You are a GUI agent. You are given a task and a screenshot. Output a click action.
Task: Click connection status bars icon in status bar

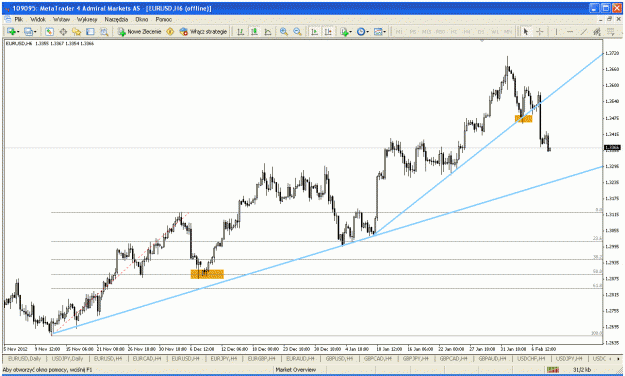coord(553,370)
